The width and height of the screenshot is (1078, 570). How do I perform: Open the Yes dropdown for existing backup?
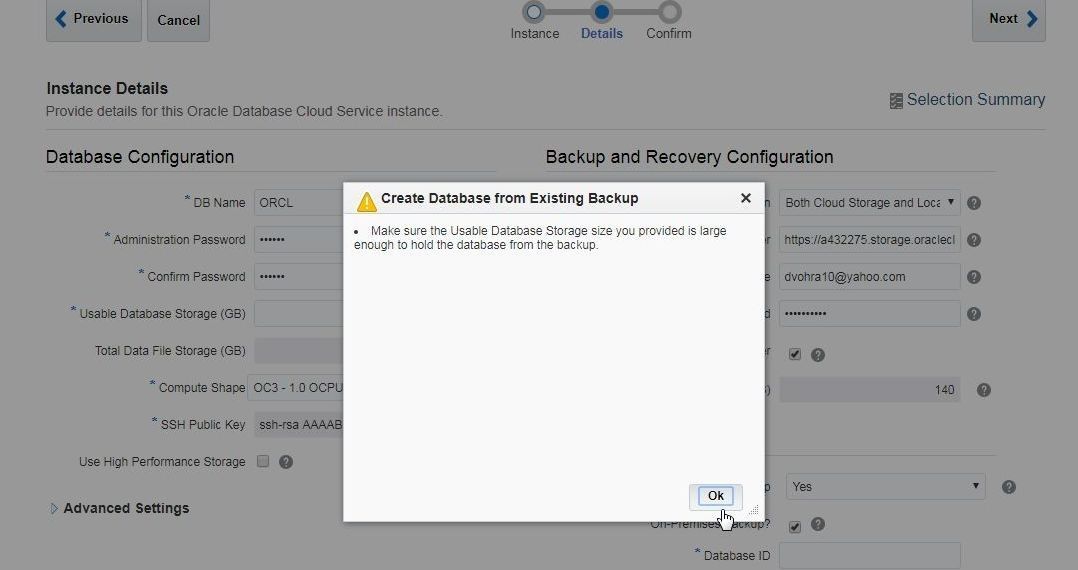pos(886,487)
